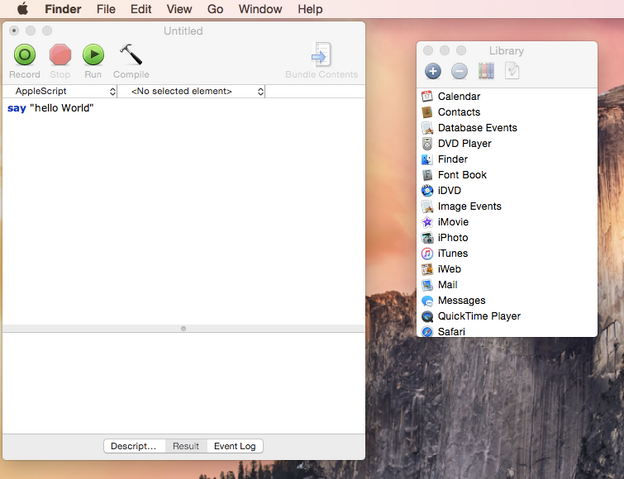Image resolution: width=624 pixels, height=479 pixels.
Task: Select the Mail icon in Library list
Action: (427, 285)
